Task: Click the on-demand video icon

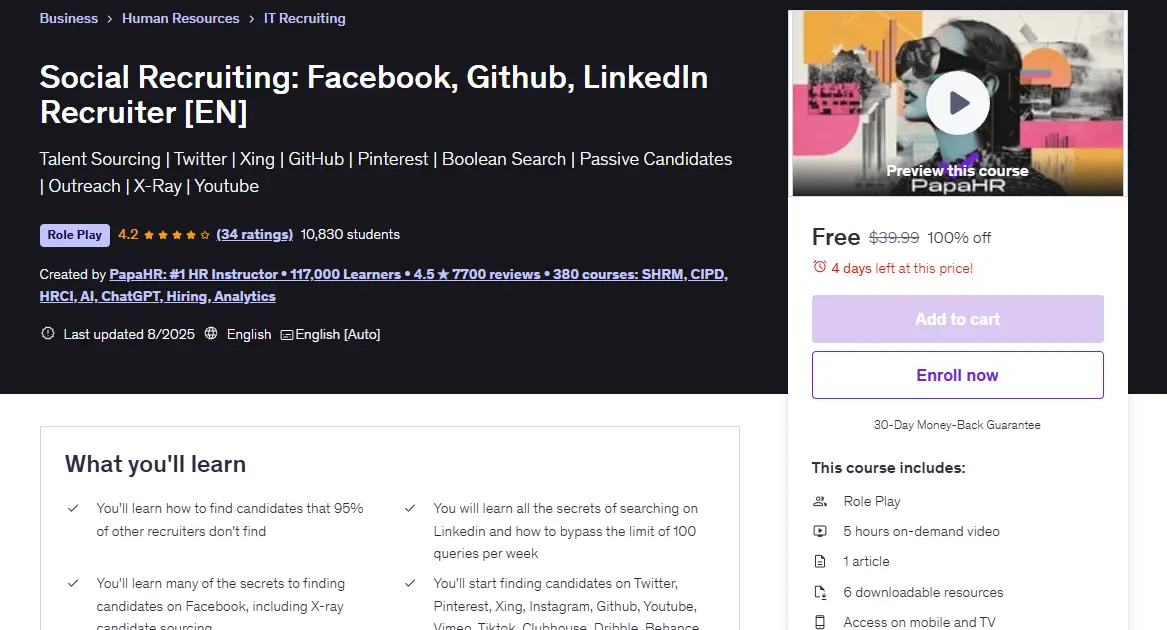Action: [820, 531]
